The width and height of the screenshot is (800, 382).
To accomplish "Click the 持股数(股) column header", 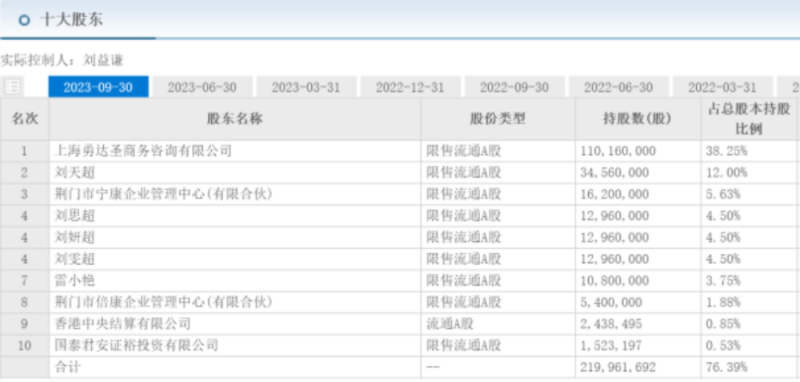I will coord(638,119).
